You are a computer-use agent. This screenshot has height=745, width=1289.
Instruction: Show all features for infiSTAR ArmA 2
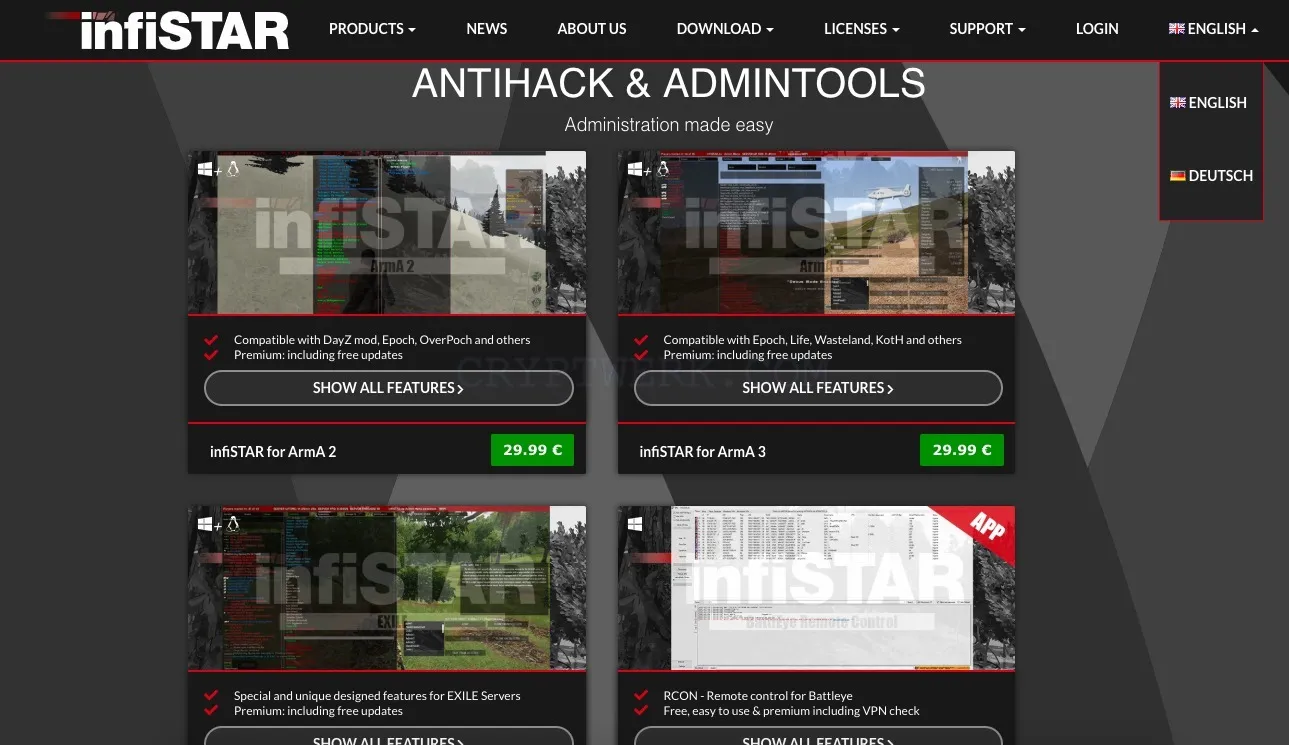389,388
